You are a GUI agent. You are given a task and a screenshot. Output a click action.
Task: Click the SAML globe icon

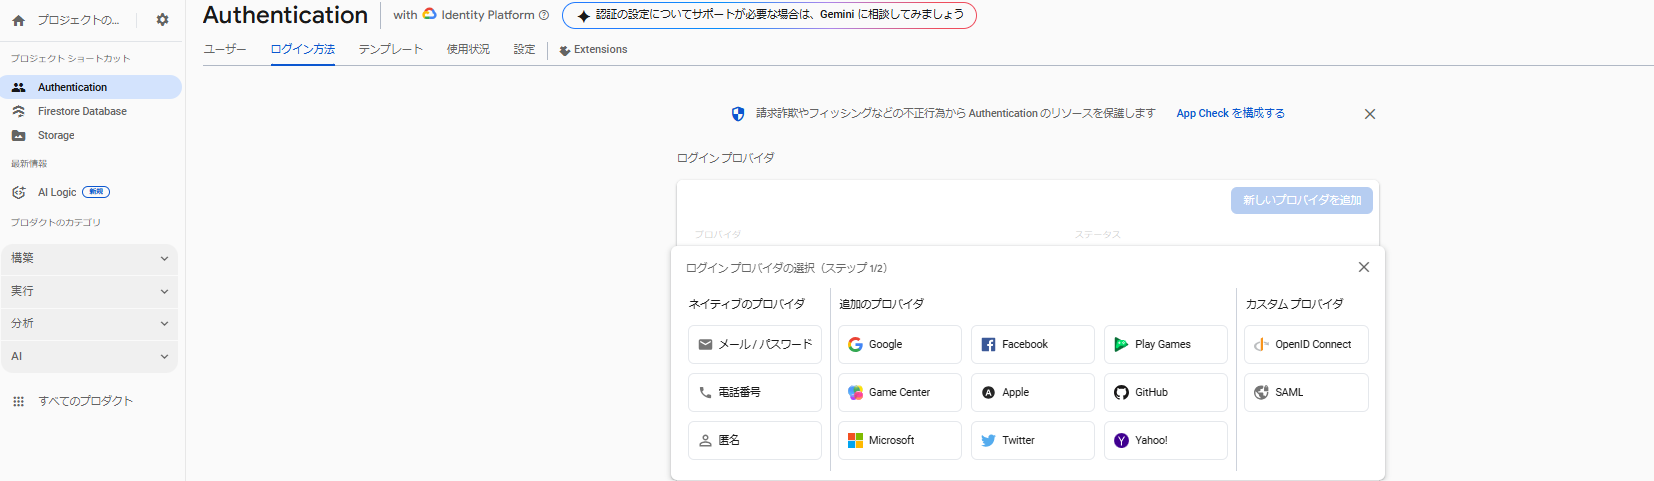point(1261,392)
